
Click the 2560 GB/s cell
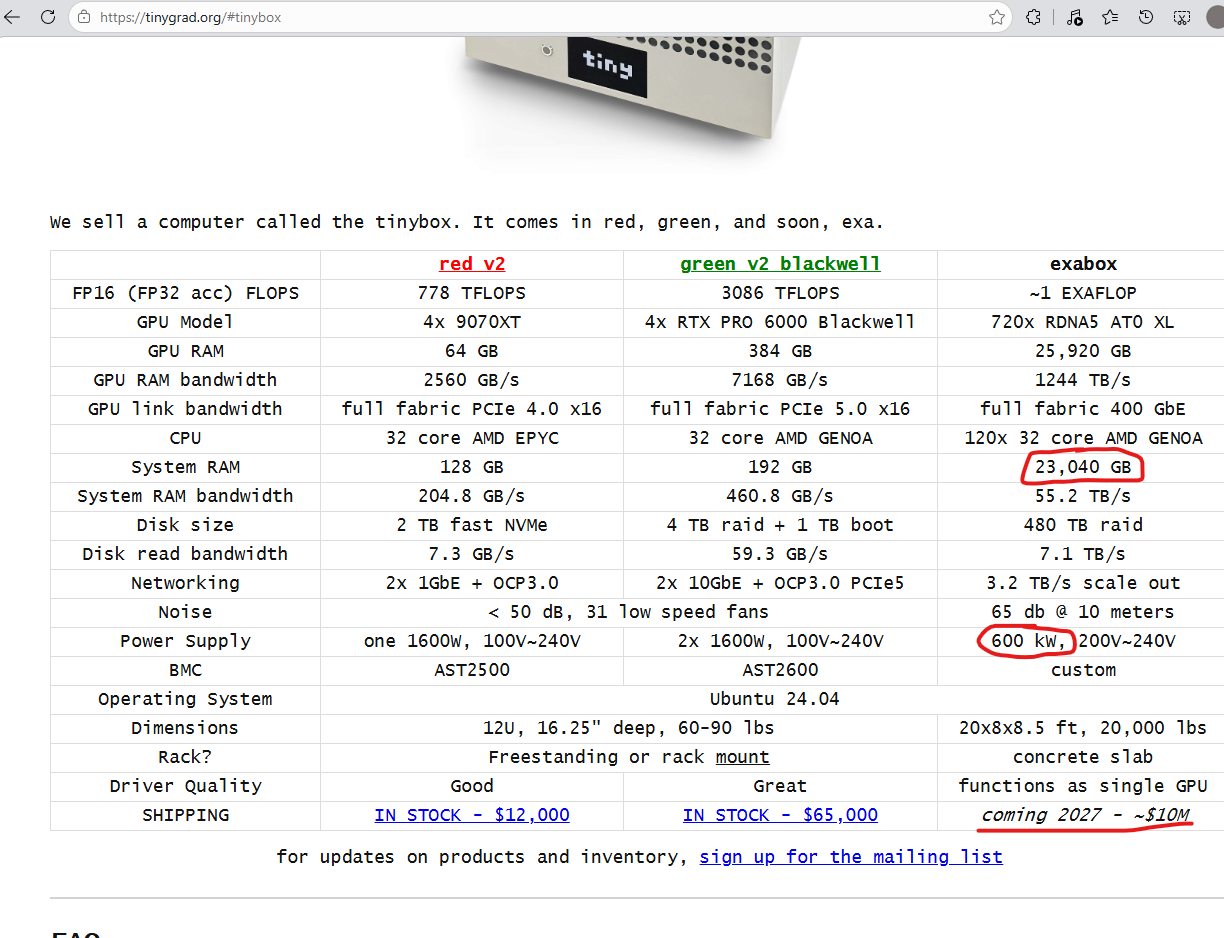(472, 380)
